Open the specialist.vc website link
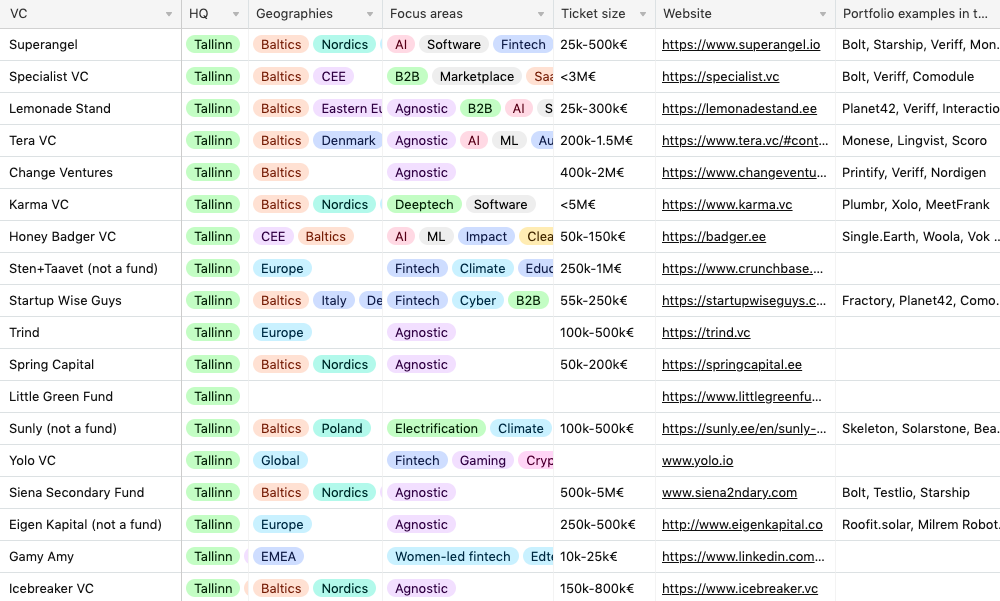The height and width of the screenshot is (601, 1000). (x=721, y=77)
